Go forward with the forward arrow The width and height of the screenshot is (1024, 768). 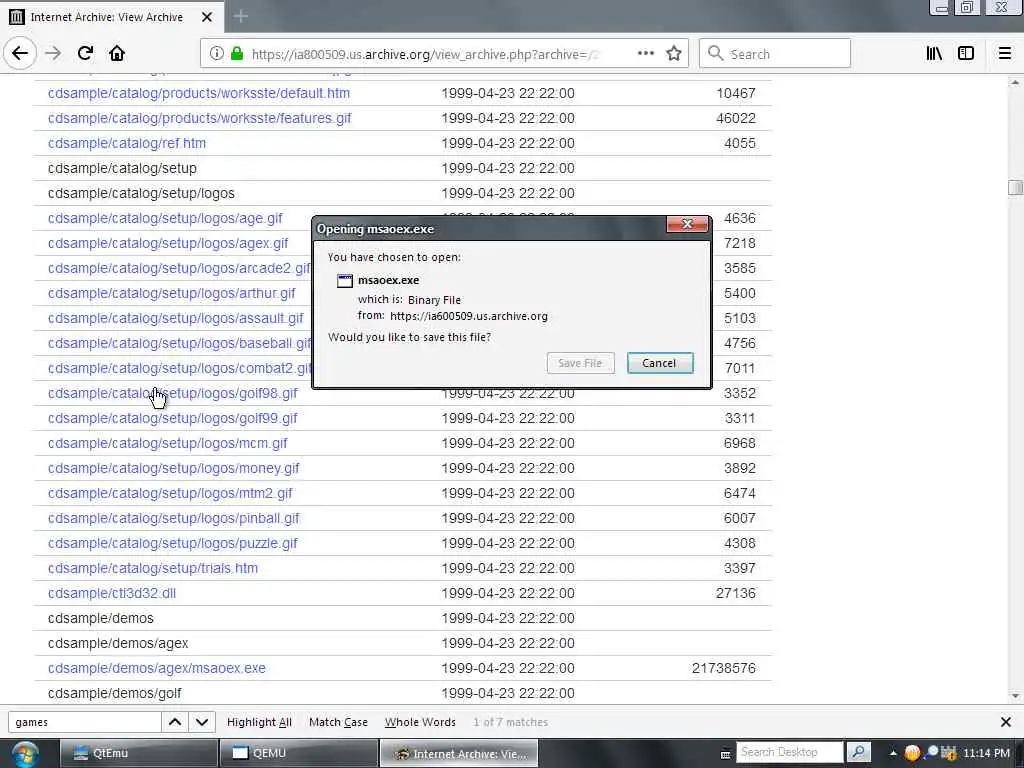coord(53,54)
